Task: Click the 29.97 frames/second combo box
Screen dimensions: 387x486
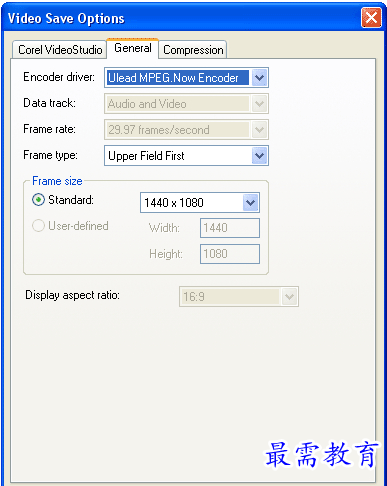Action: (x=186, y=130)
